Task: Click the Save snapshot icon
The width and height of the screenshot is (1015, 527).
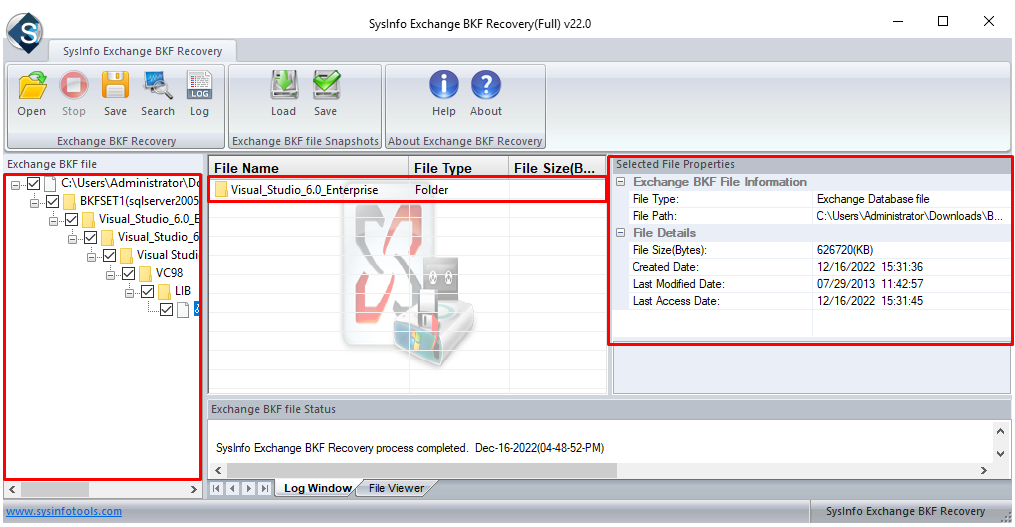Action: pyautogui.click(x=326, y=85)
